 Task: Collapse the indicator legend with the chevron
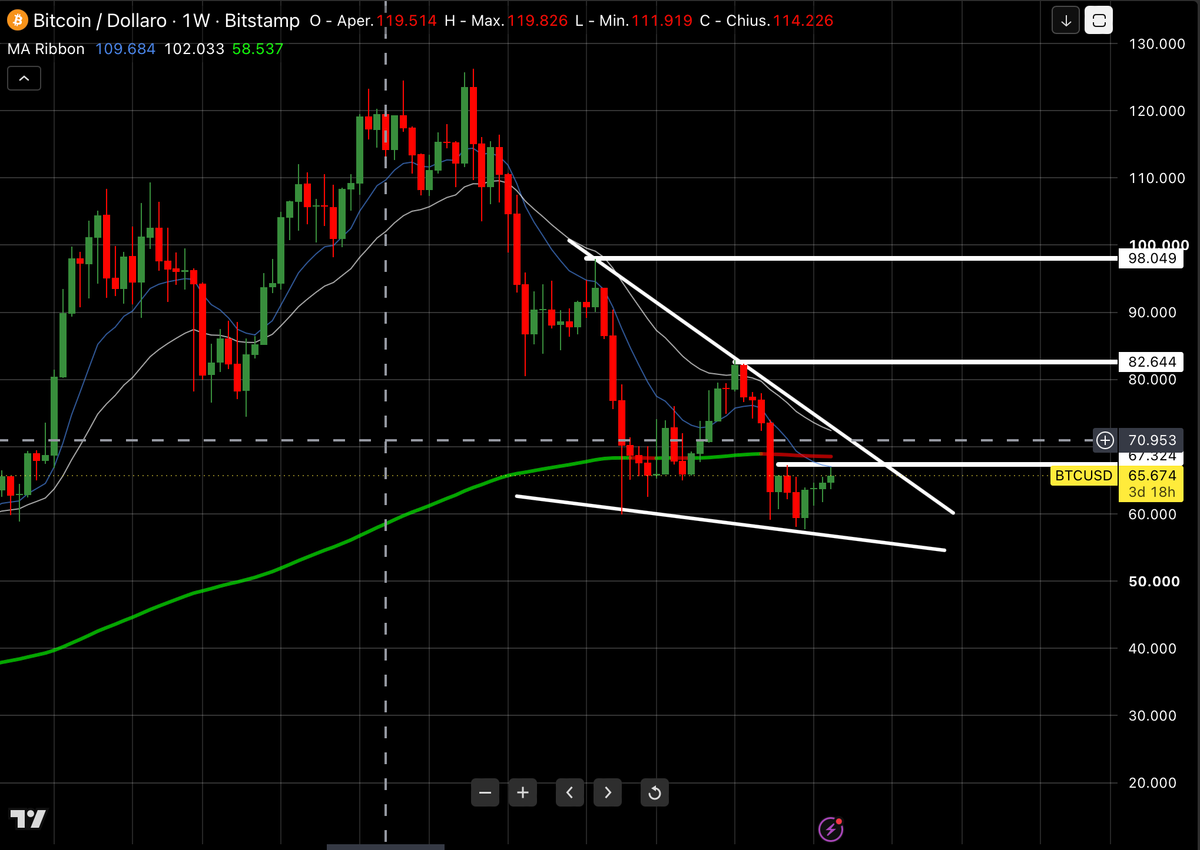tap(24, 78)
